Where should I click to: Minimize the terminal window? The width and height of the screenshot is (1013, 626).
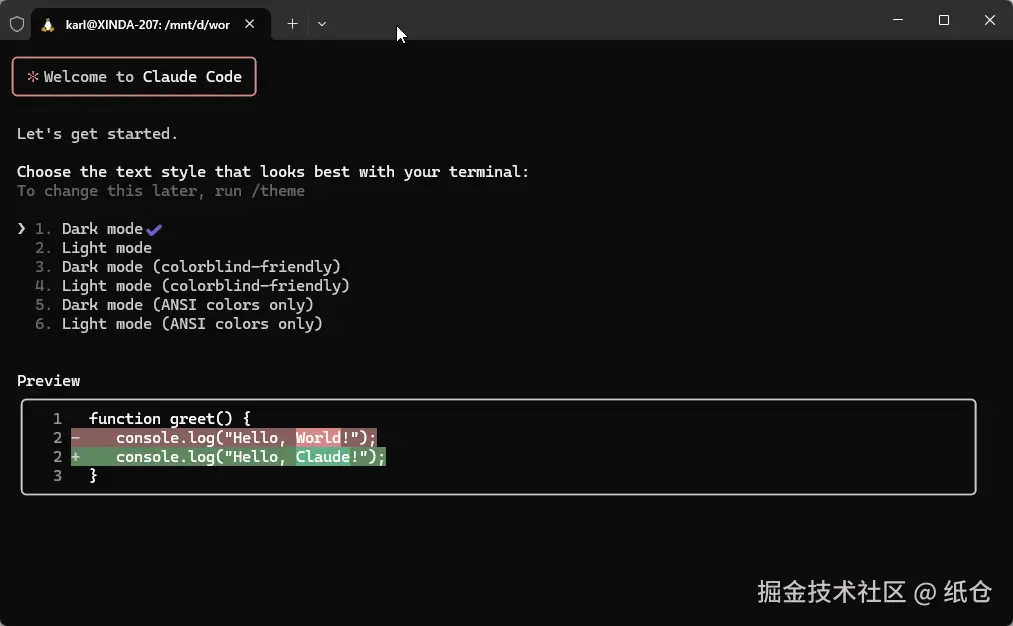(898, 20)
